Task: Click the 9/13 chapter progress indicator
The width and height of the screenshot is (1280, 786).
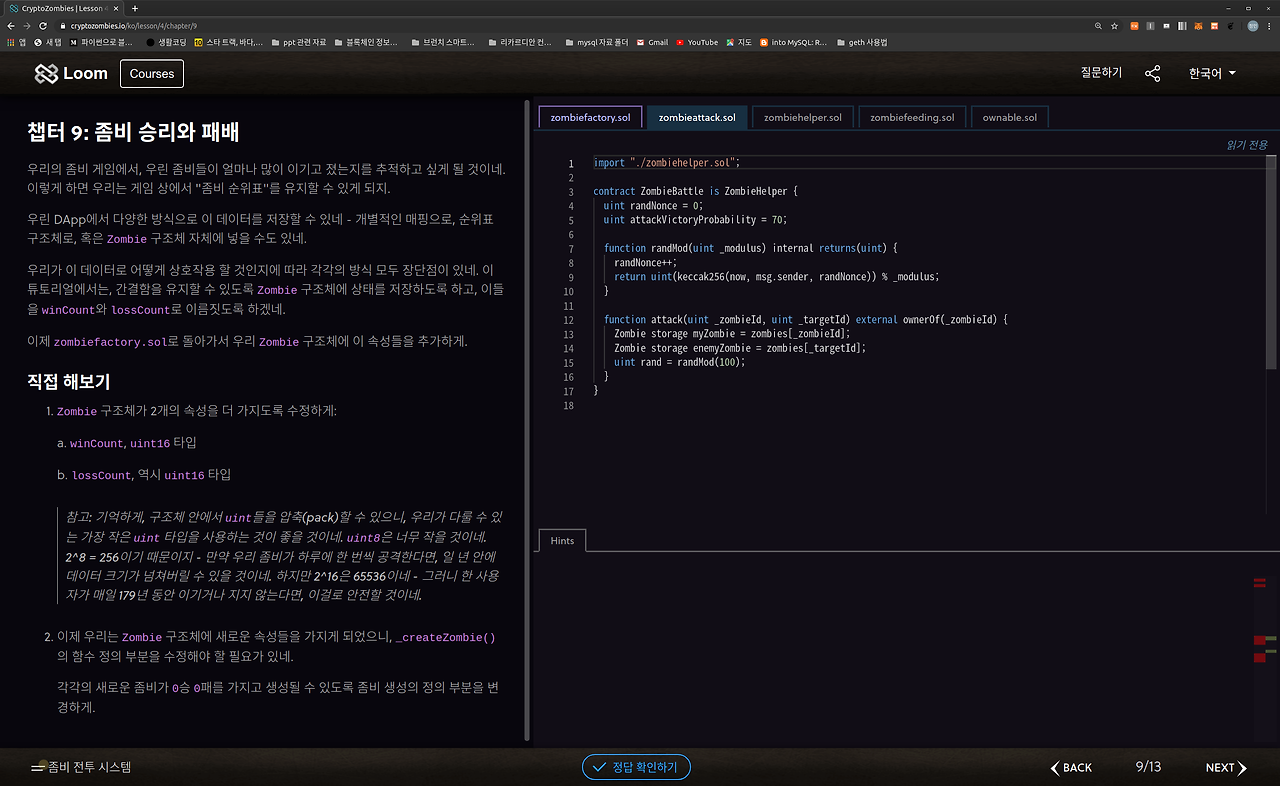Action: click(x=1148, y=767)
